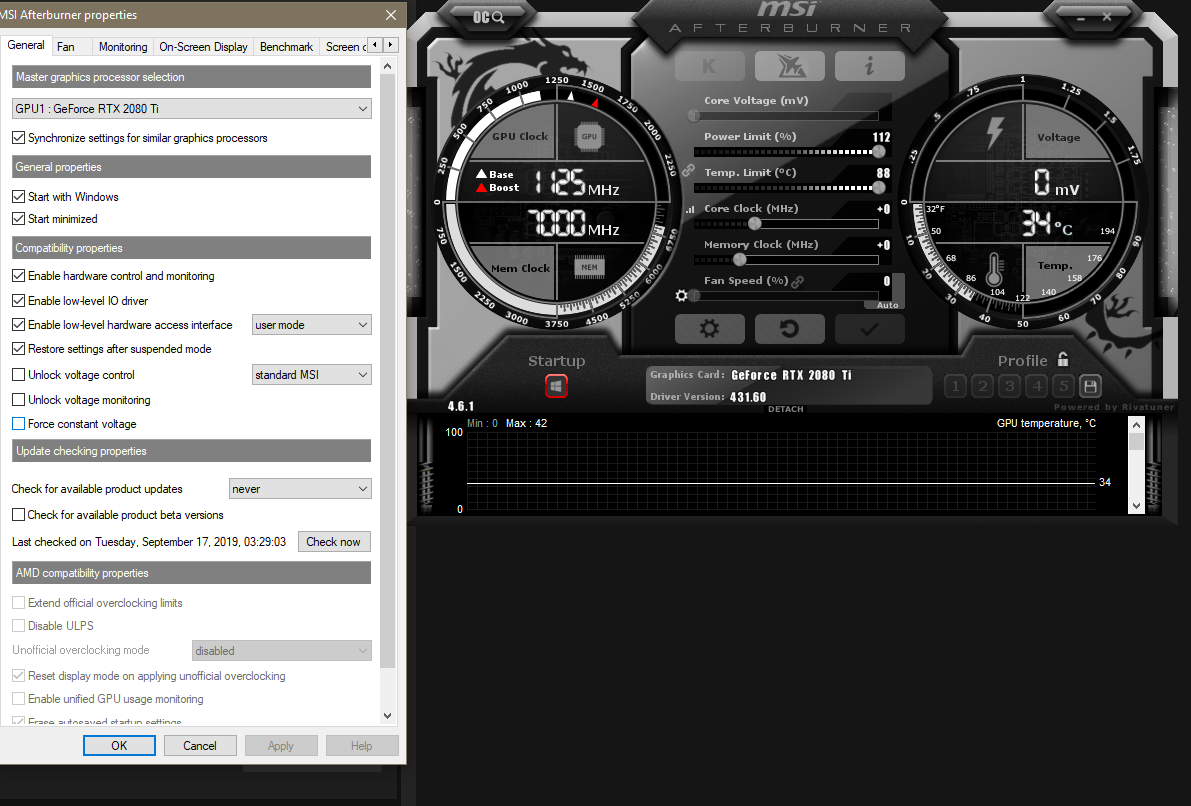
Task: Click the MEM chip icon in gauge
Action: click(x=589, y=267)
